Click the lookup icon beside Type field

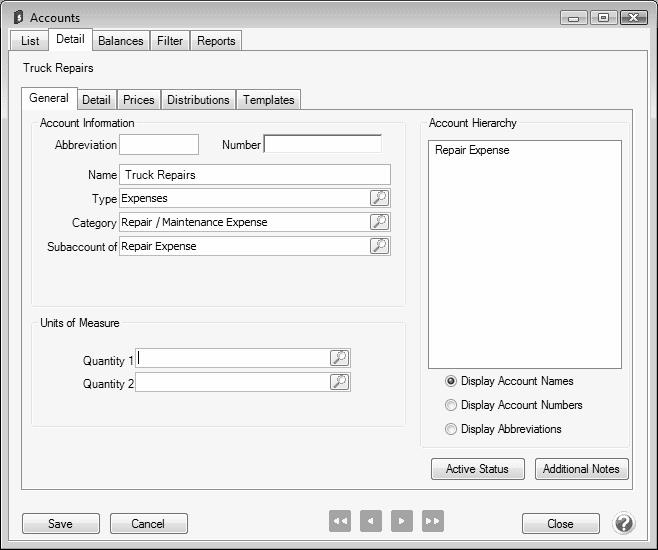pyautogui.click(x=379, y=198)
